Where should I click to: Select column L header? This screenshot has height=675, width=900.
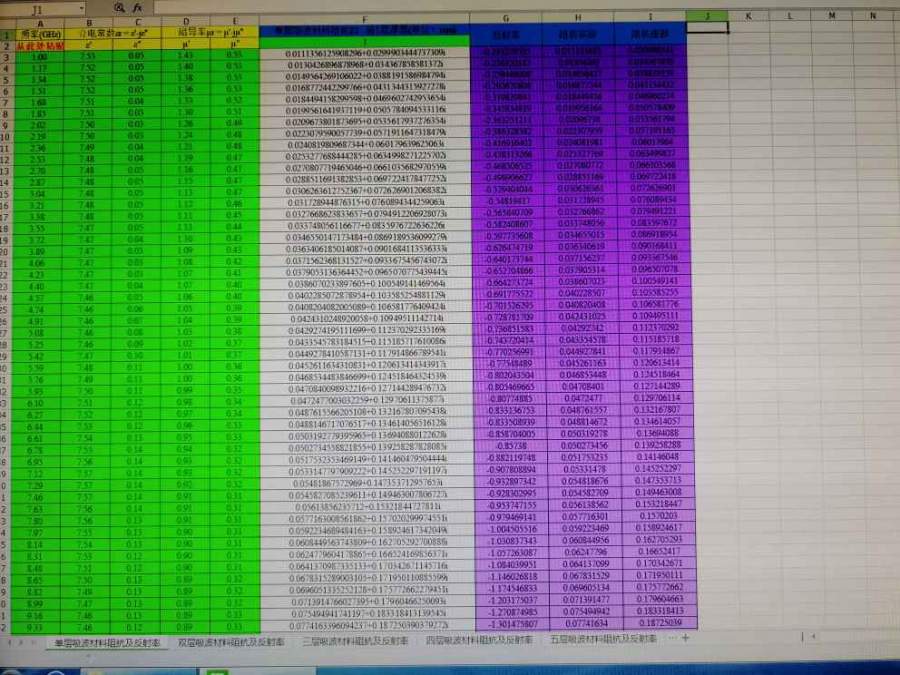790,16
